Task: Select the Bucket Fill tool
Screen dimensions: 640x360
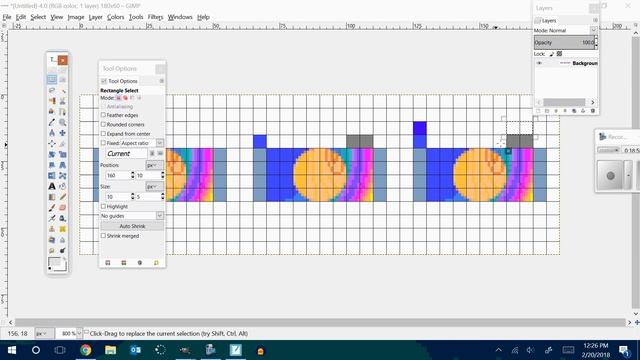Action: (62, 186)
